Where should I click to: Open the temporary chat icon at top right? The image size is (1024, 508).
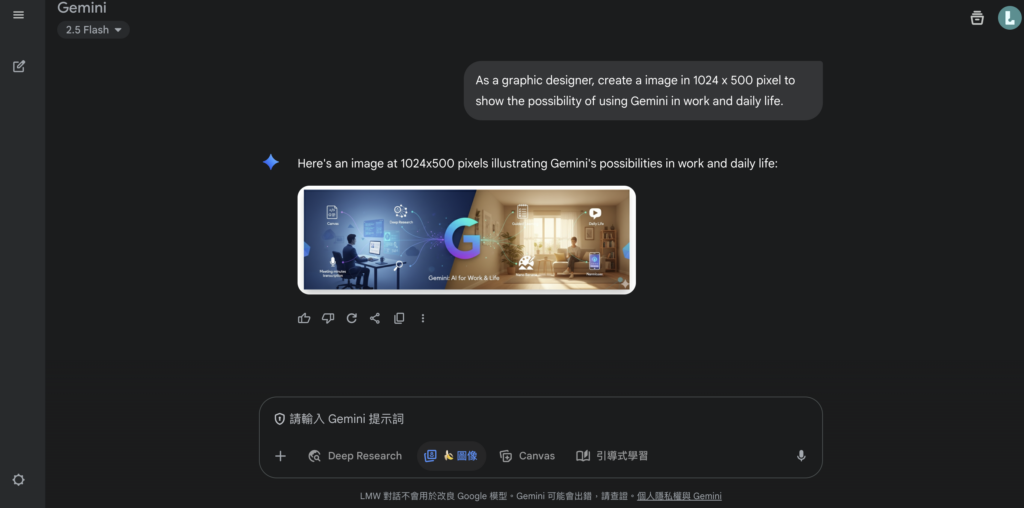pos(977,17)
